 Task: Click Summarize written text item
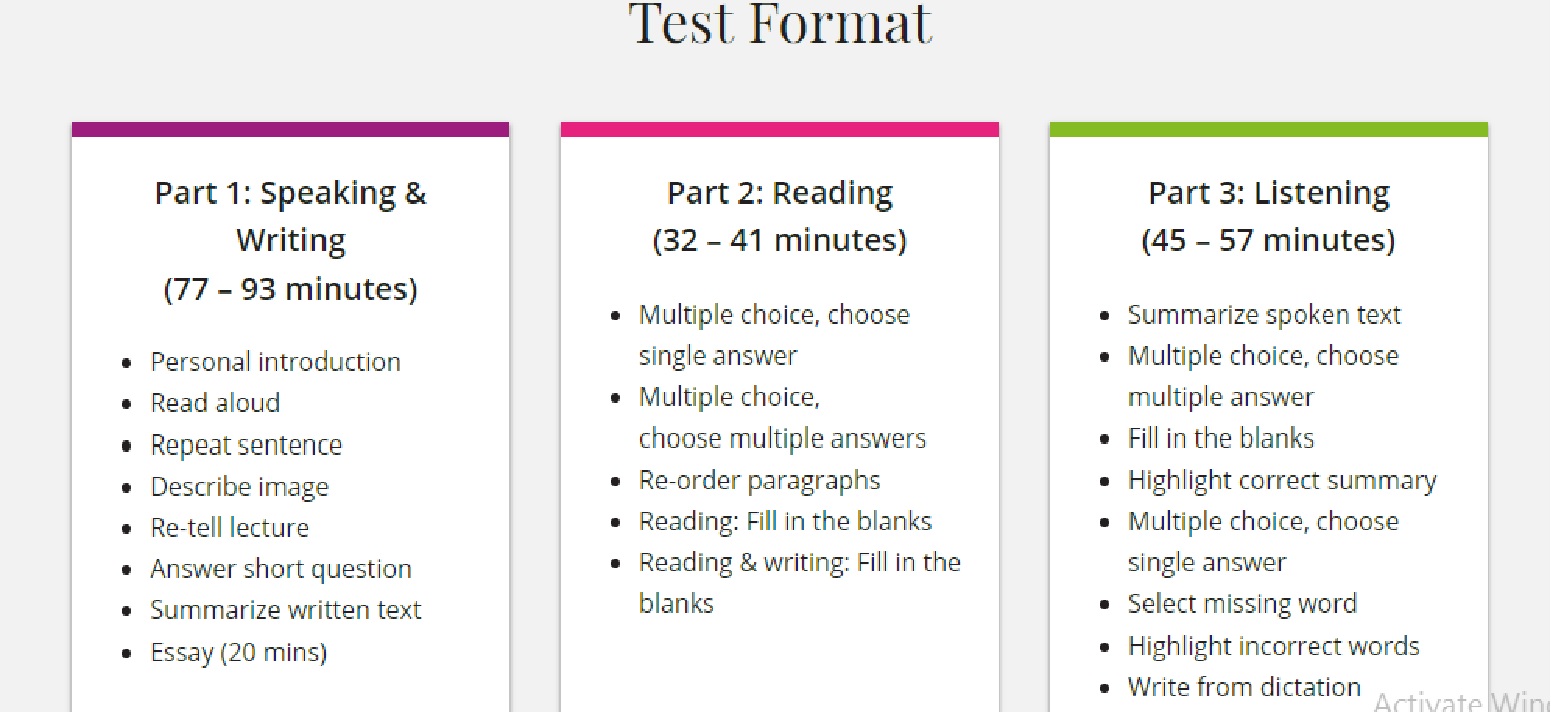286,610
